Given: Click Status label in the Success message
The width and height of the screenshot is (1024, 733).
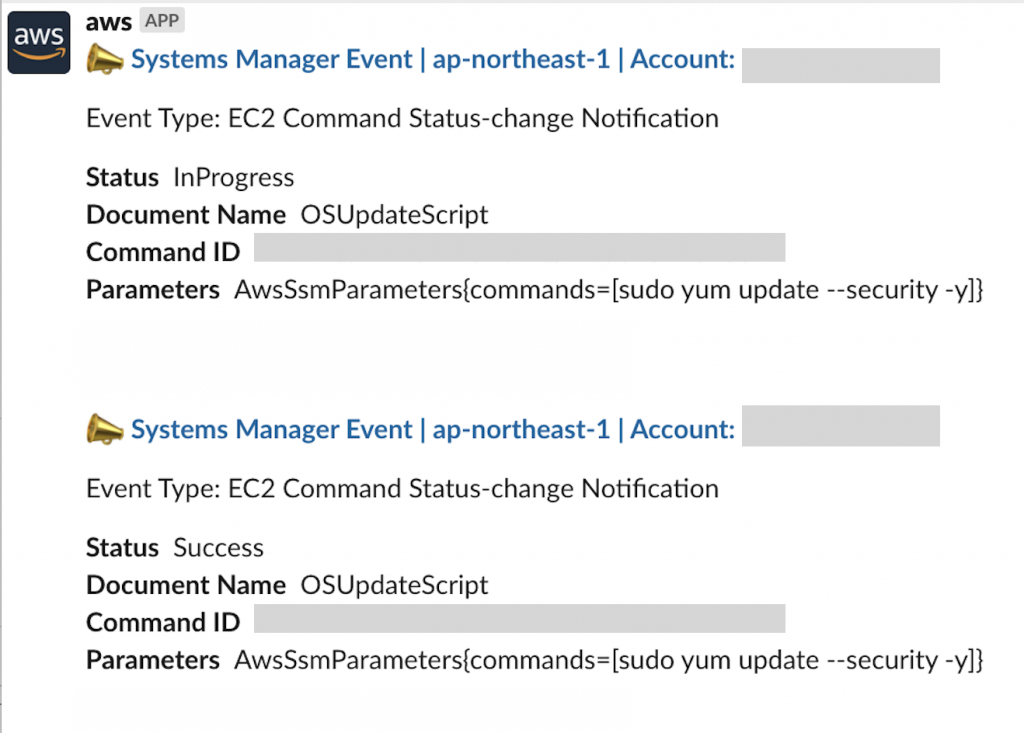Looking at the screenshot, I should point(122,547).
